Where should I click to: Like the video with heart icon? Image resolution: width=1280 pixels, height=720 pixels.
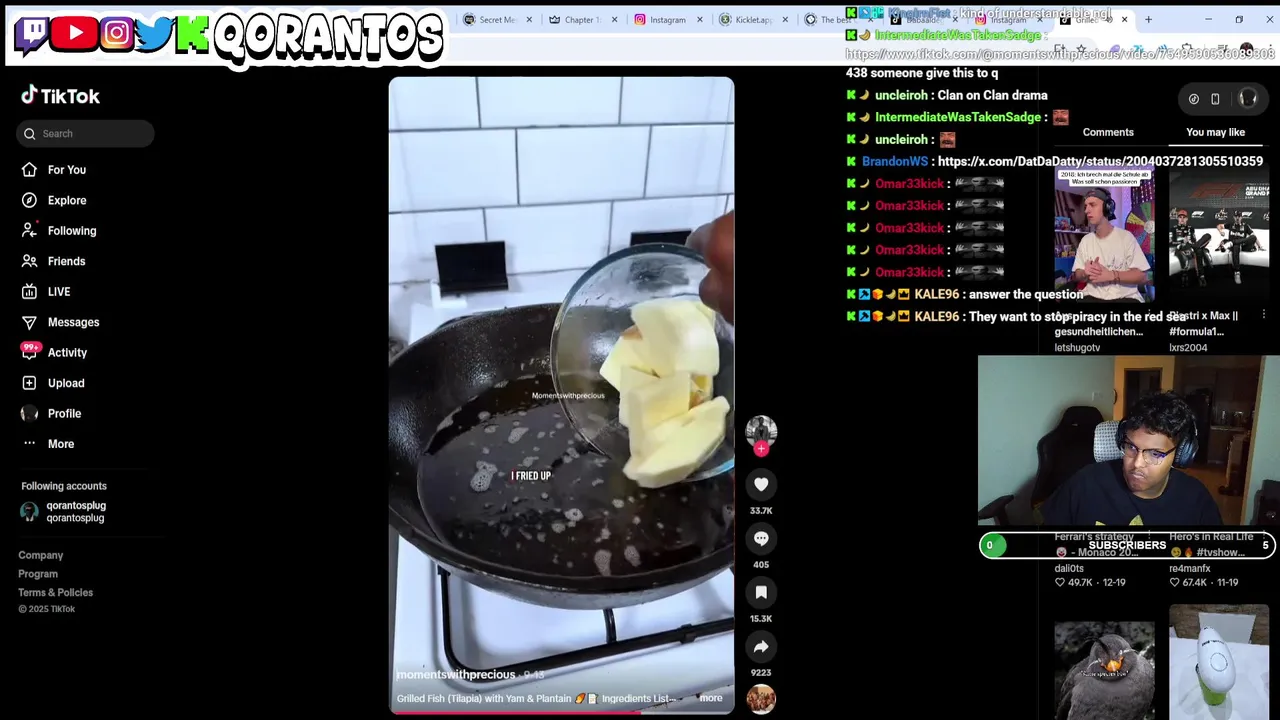click(x=761, y=484)
